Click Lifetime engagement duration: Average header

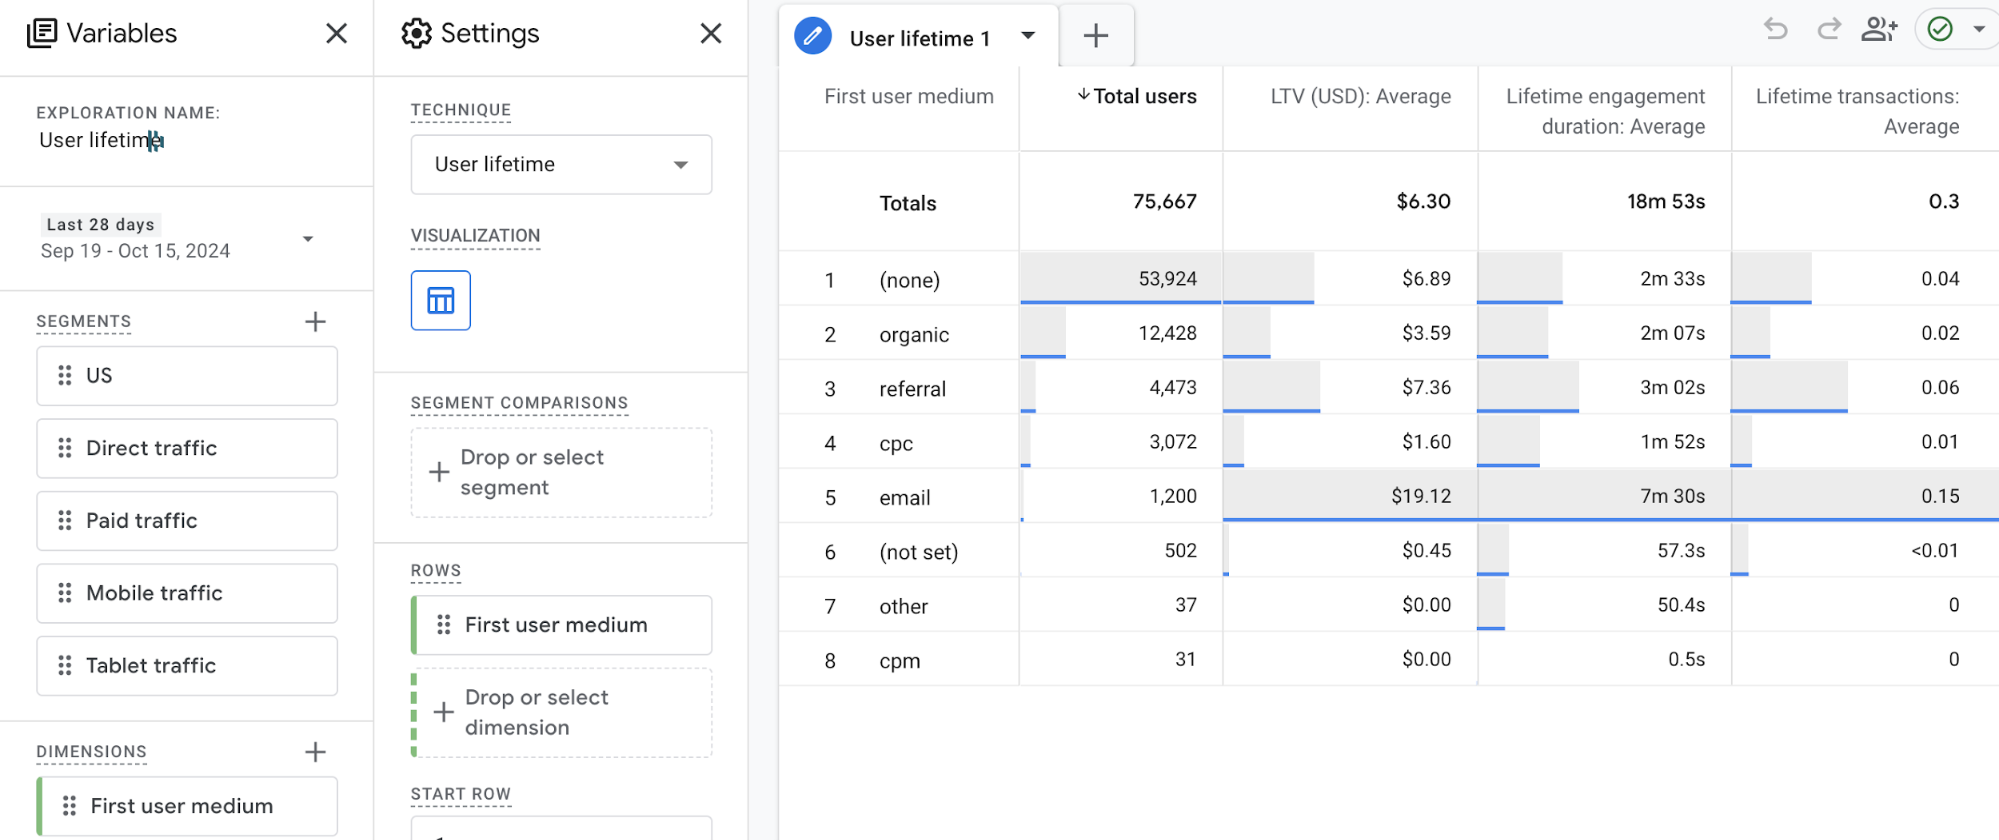pyautogui.click(x=1605, y=111)
